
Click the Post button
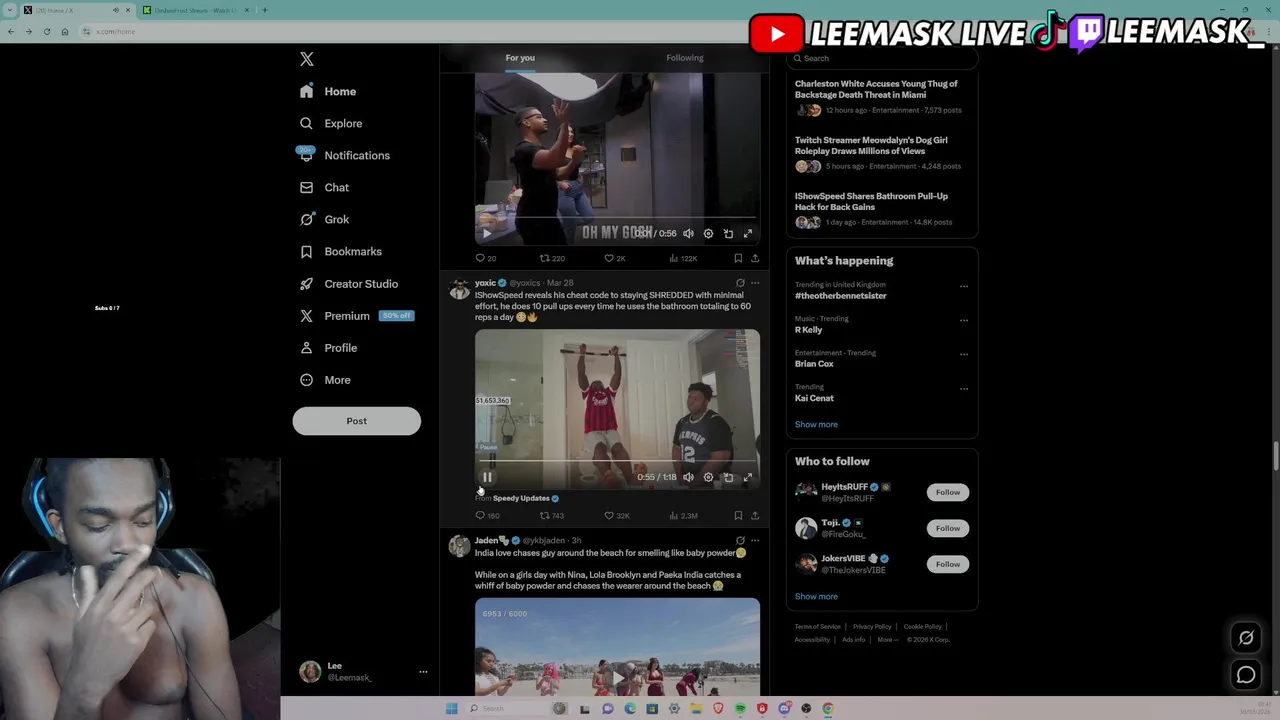(356, 421)
